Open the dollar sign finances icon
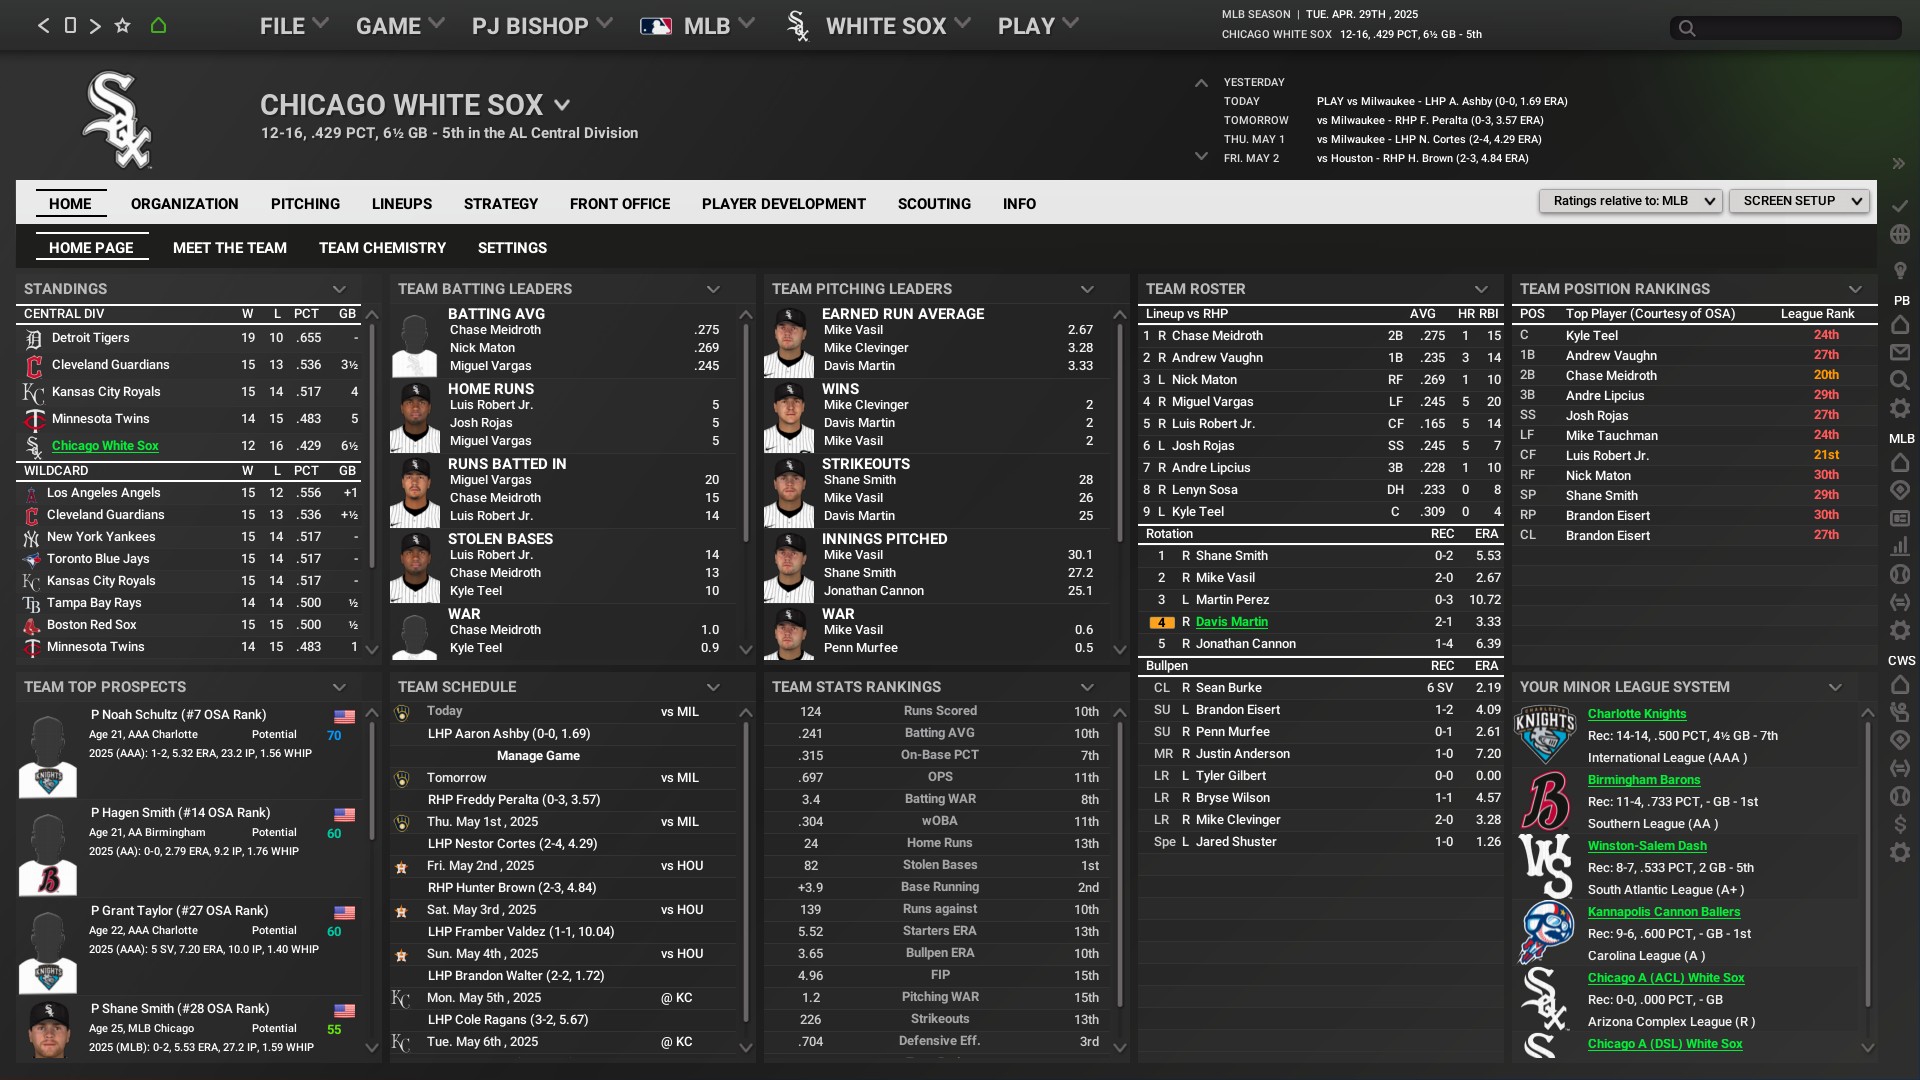1920x1080 pixels. tap(1900, 824)
